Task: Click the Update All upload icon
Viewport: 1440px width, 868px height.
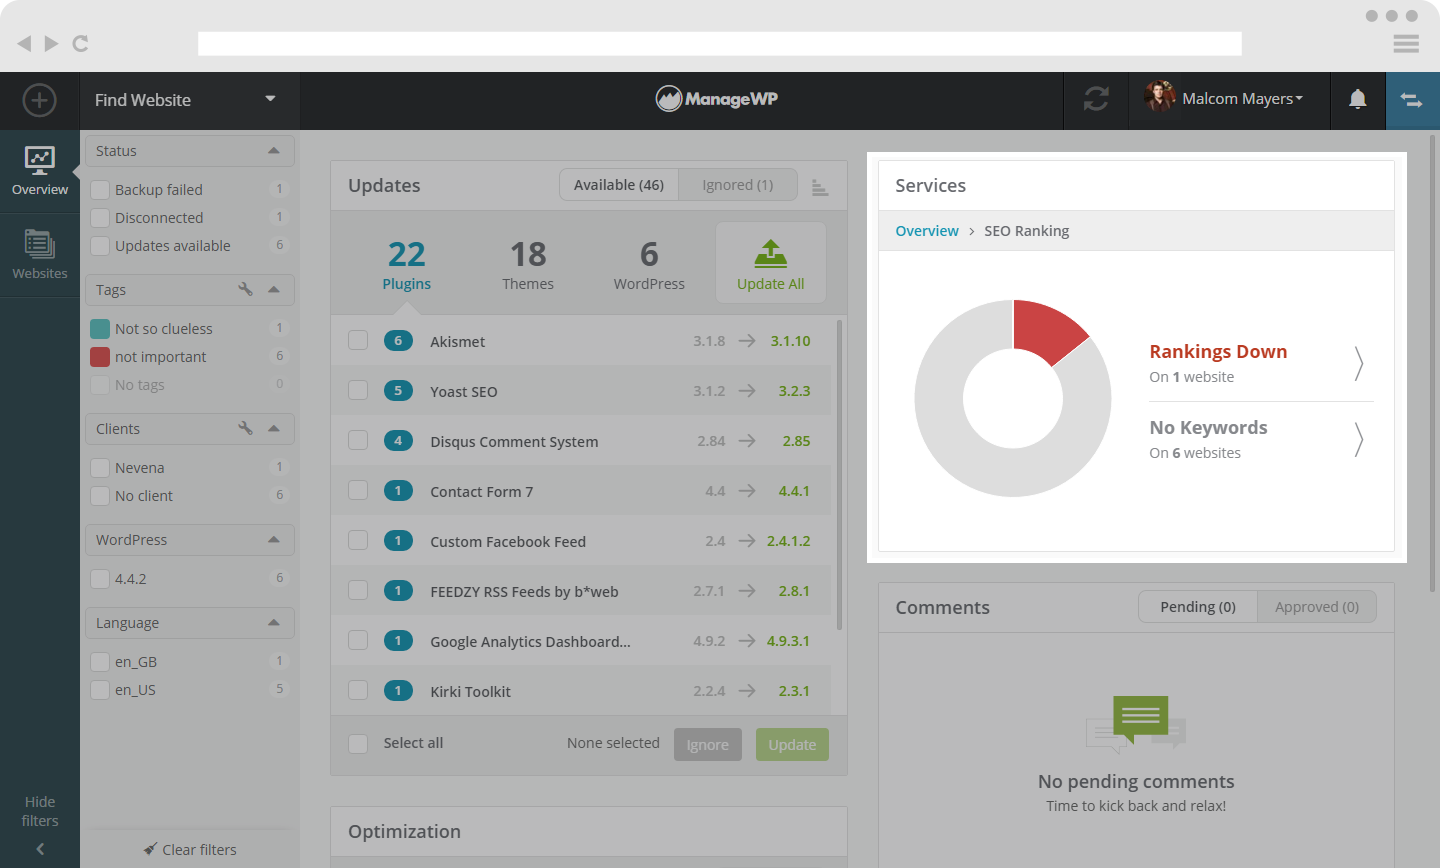Action: point(770,254)
